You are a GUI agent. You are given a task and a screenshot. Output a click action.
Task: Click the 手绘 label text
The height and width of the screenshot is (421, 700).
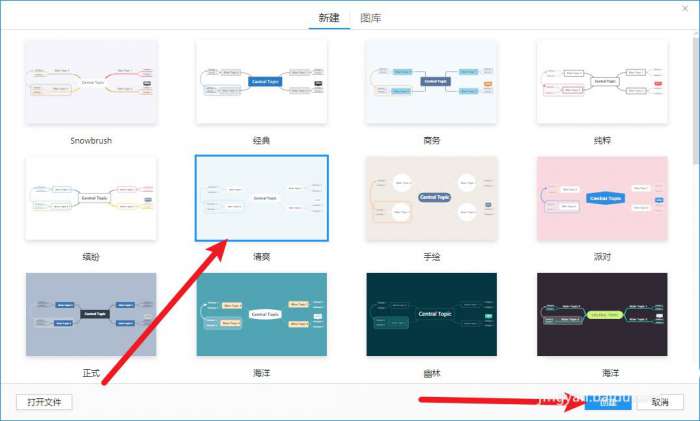[x=432, y=257]
